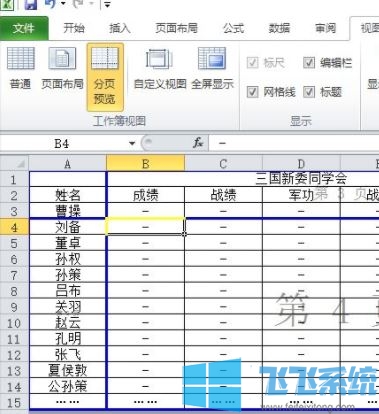Click the cell containing 公孙策

point(68,386)
